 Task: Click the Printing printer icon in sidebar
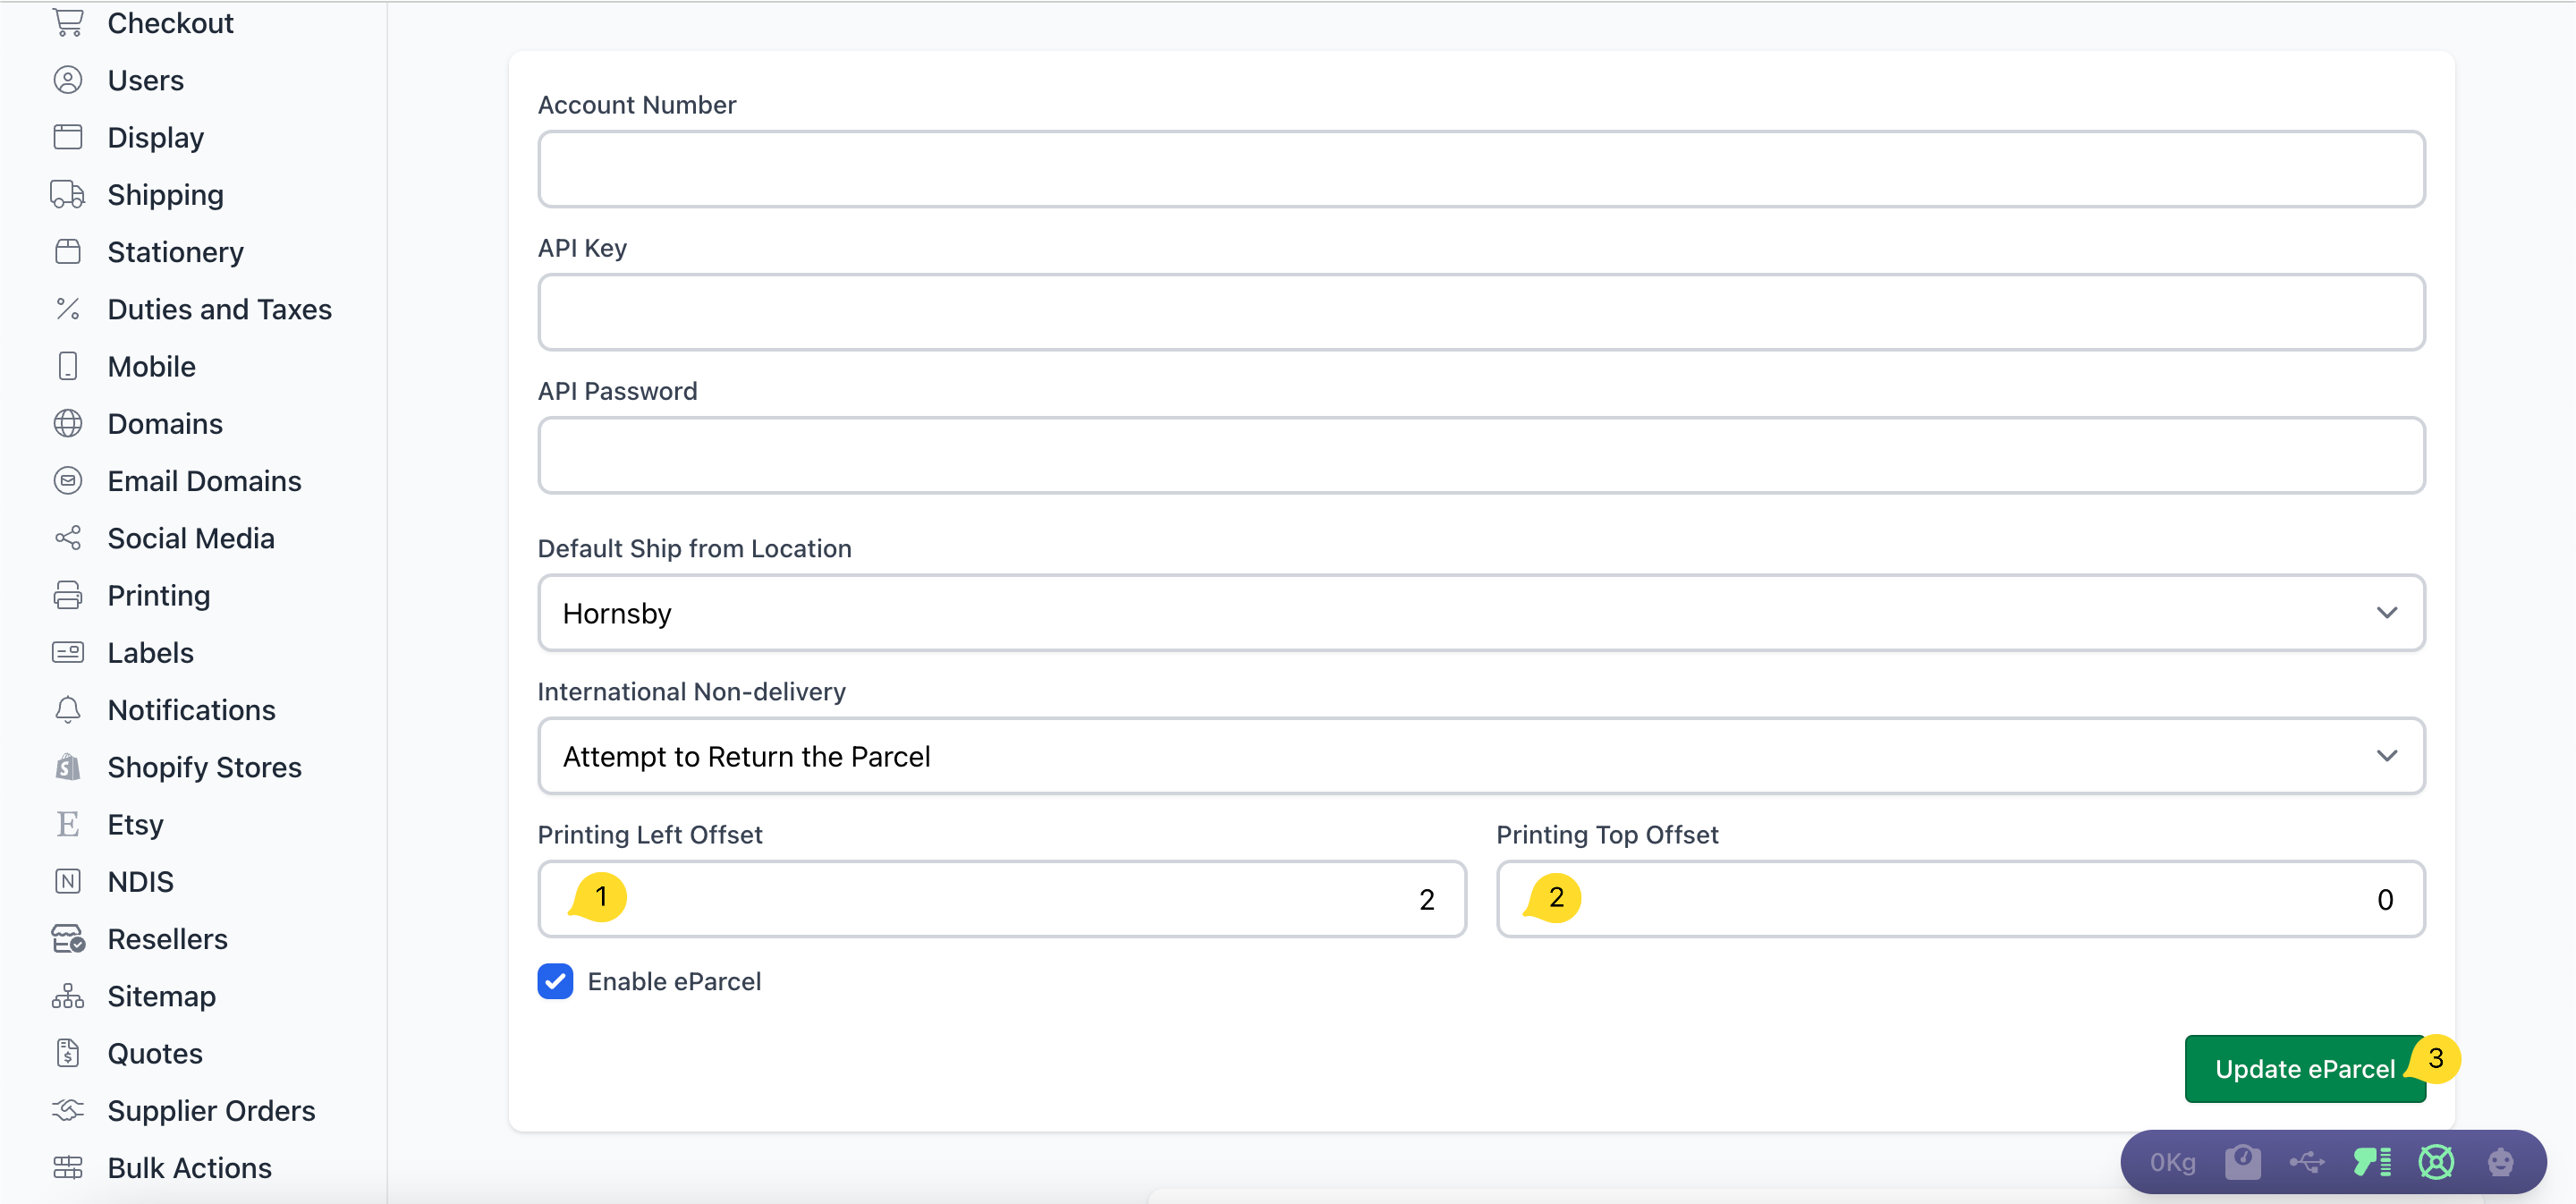point(68,595)
